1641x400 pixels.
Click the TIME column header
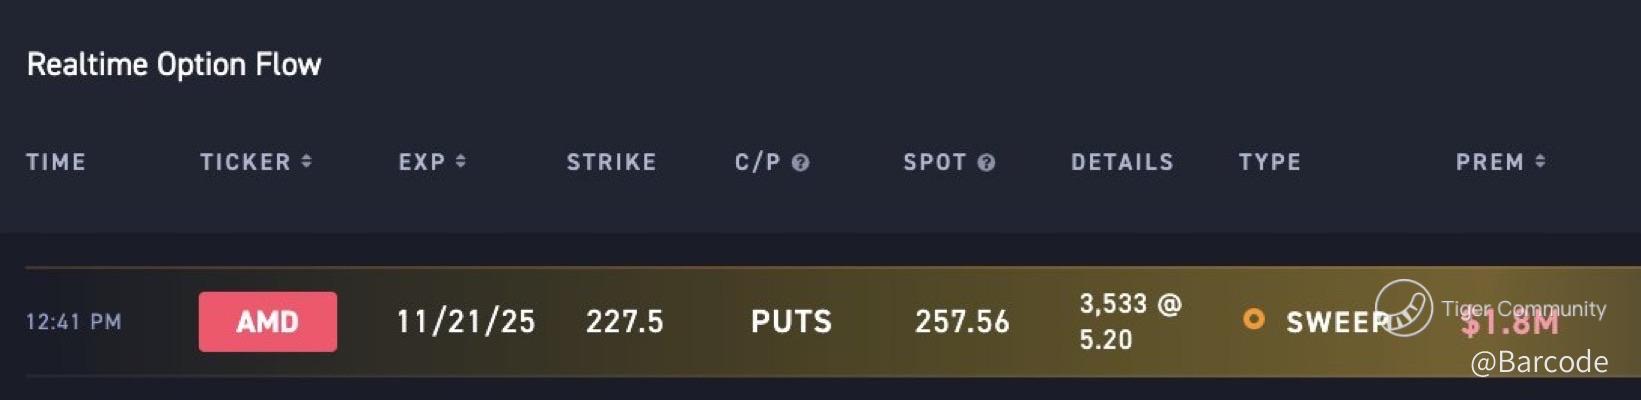[56, 163]
